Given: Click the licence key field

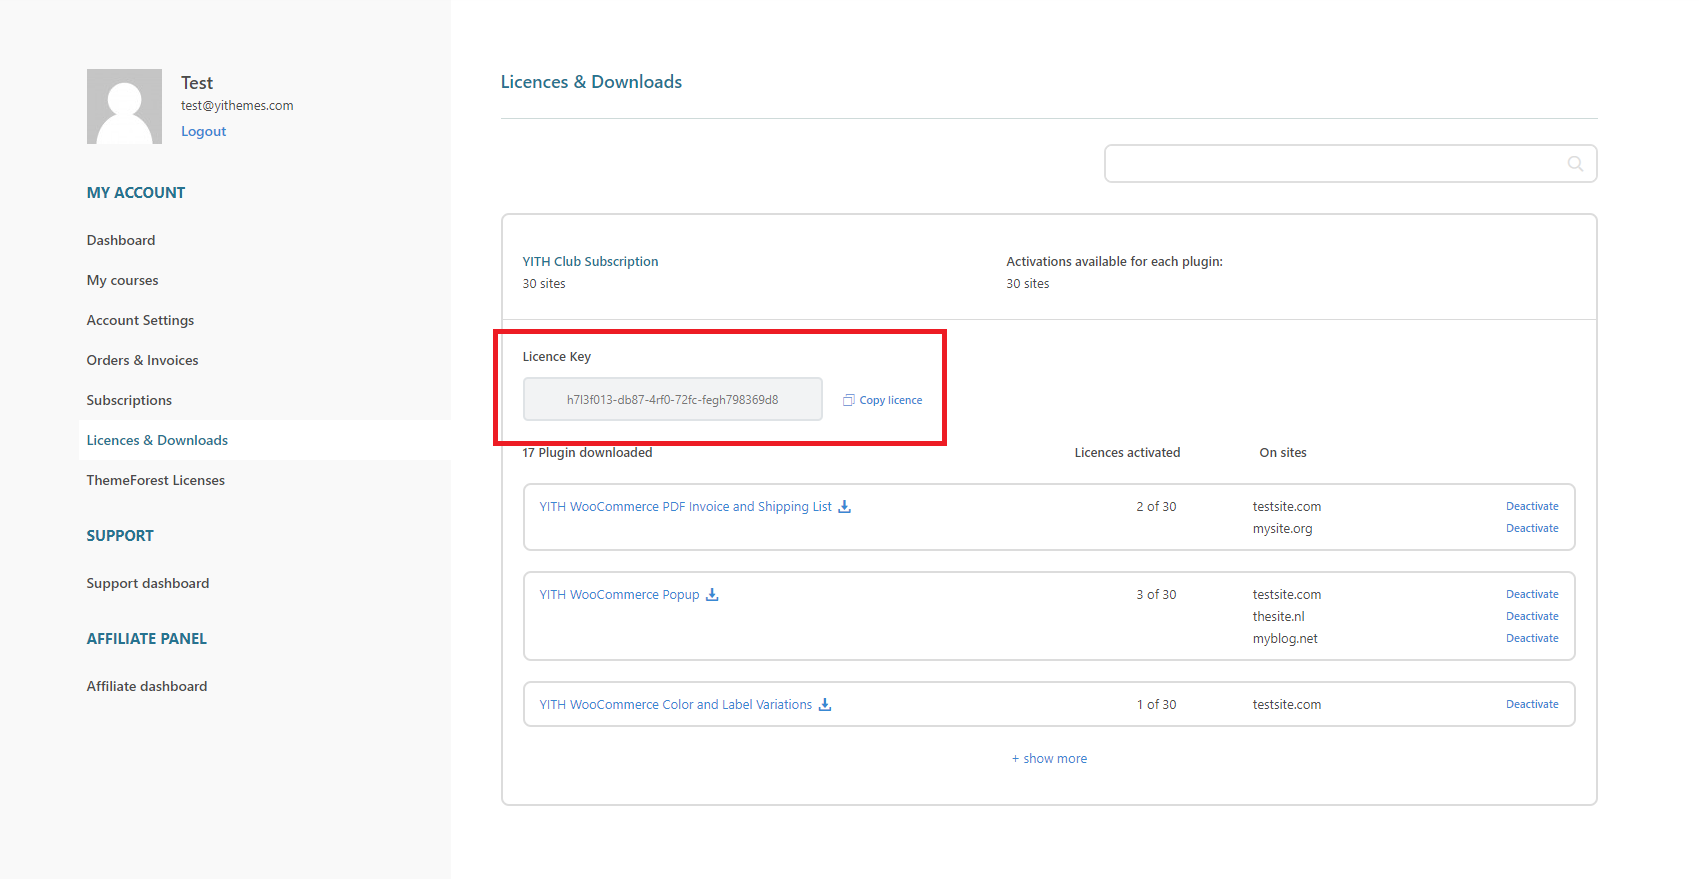Looking at the screenshot, I should point(672,399).
